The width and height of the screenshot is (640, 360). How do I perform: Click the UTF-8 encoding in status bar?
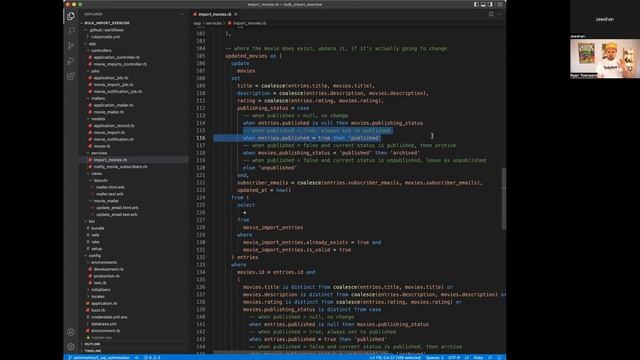(454, 358)
